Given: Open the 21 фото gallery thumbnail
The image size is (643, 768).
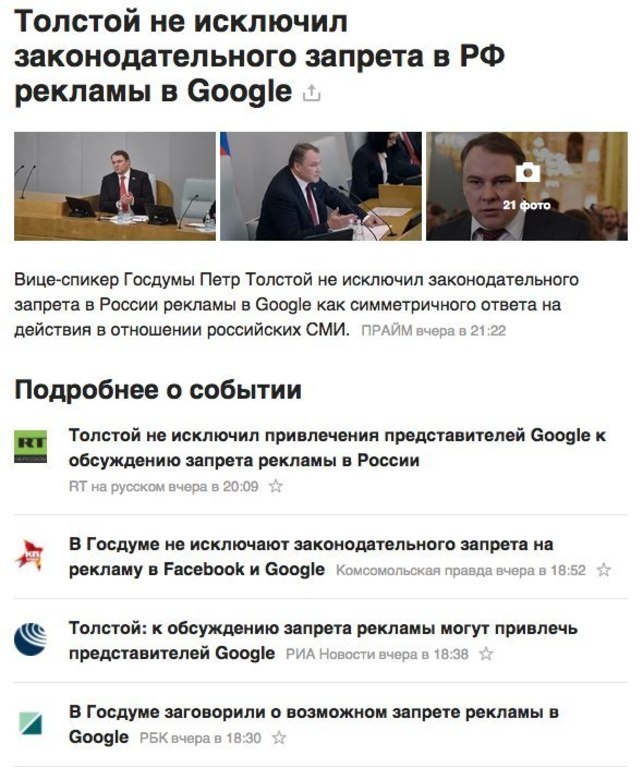Looking at the screenshot, I should [526, 186].
